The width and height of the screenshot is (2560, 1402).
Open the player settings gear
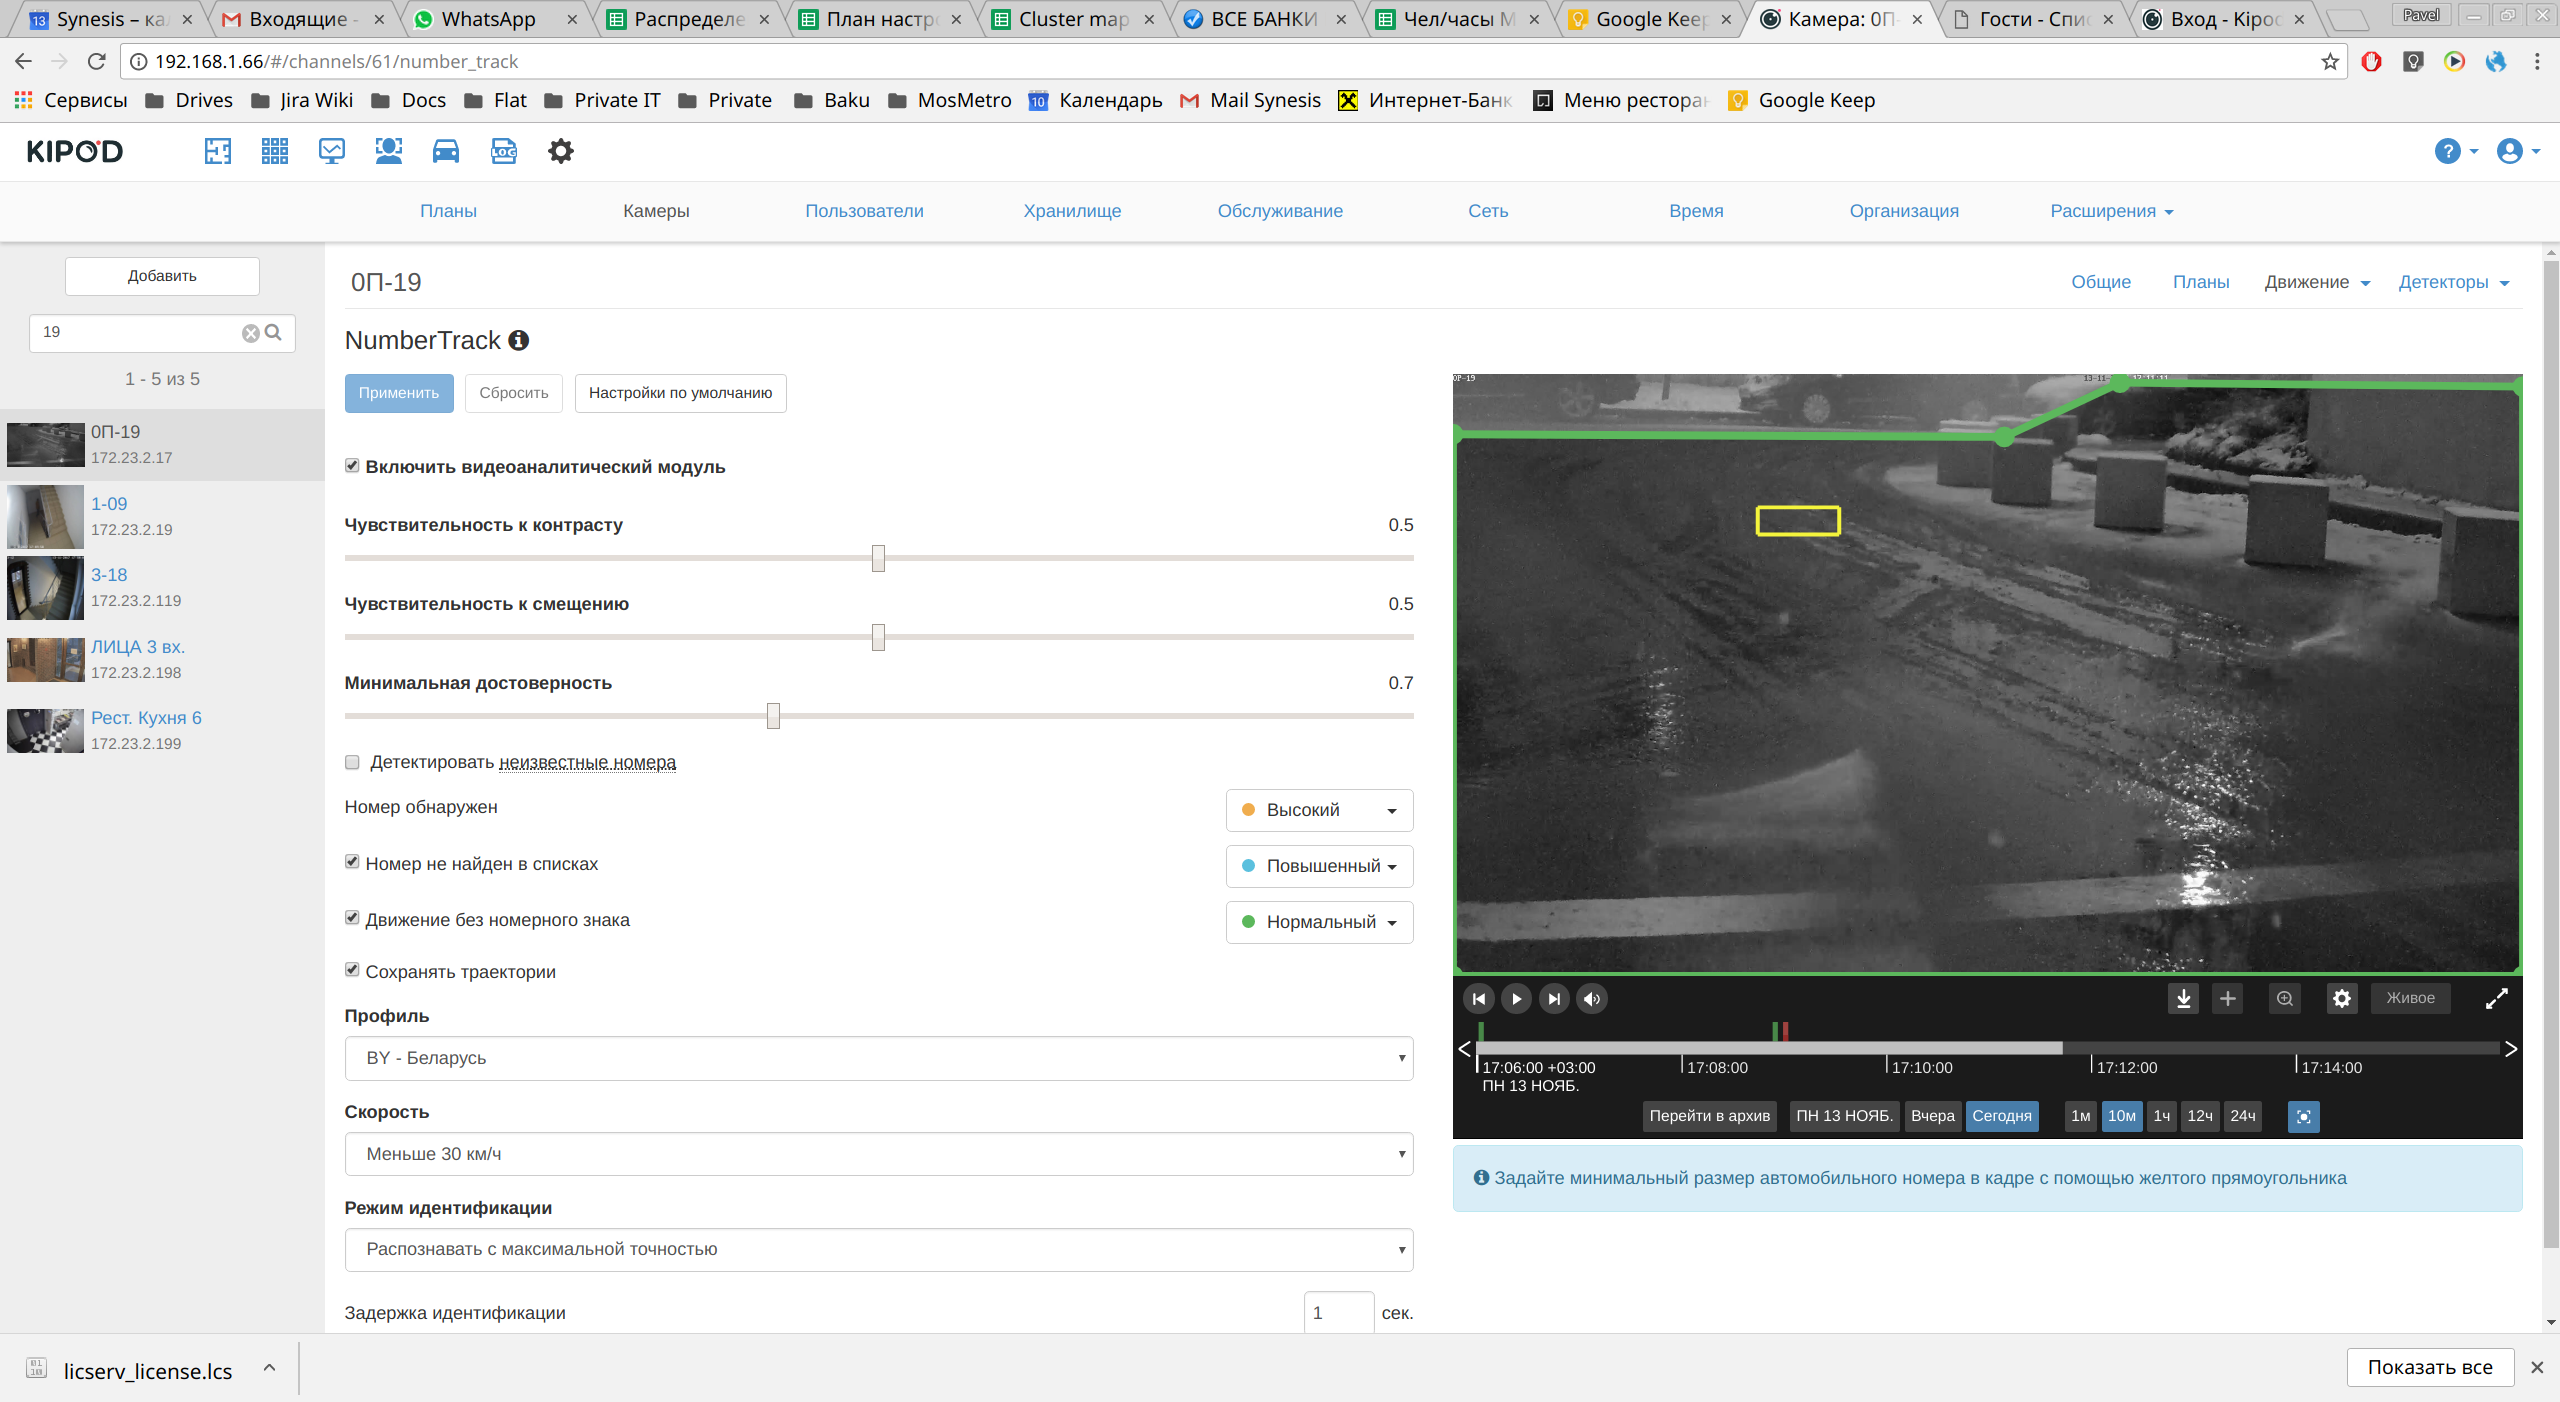[2342, 998]
